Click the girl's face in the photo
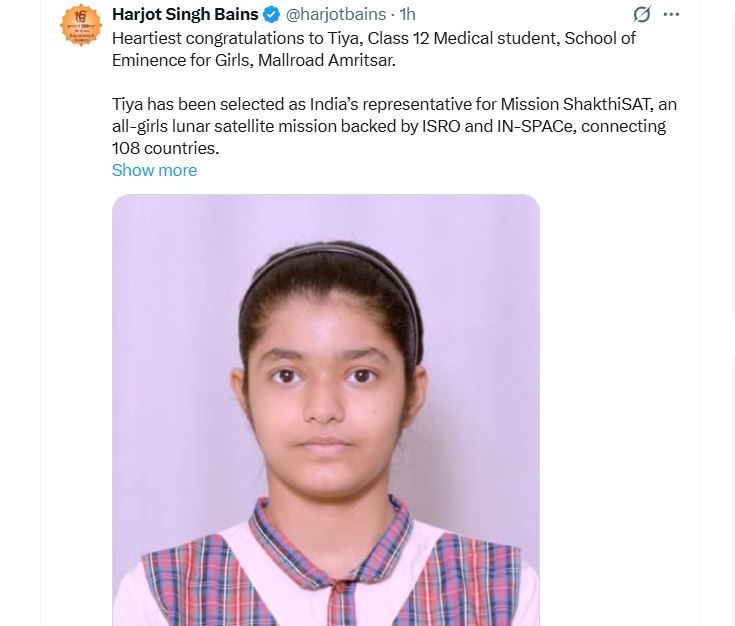Viewport: 735px width, 626px height. tap(326, 399)
